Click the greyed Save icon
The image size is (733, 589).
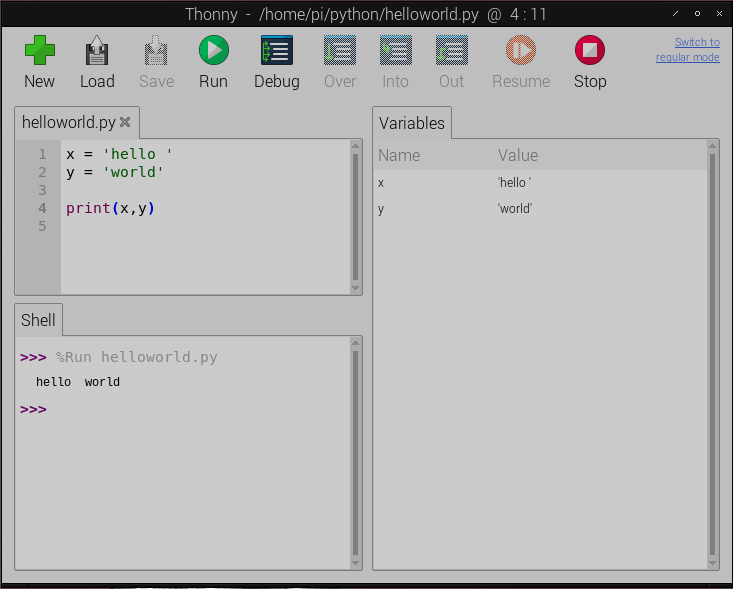(x=156, y=50)
